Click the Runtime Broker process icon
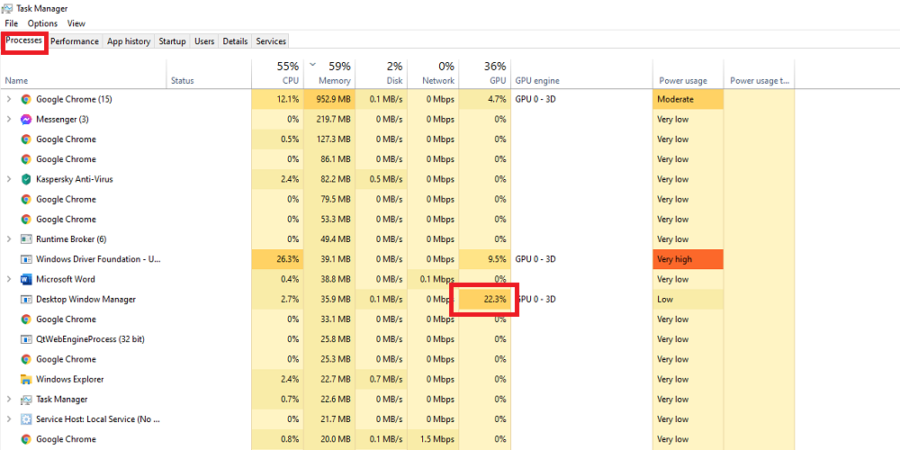 point(26,239)
